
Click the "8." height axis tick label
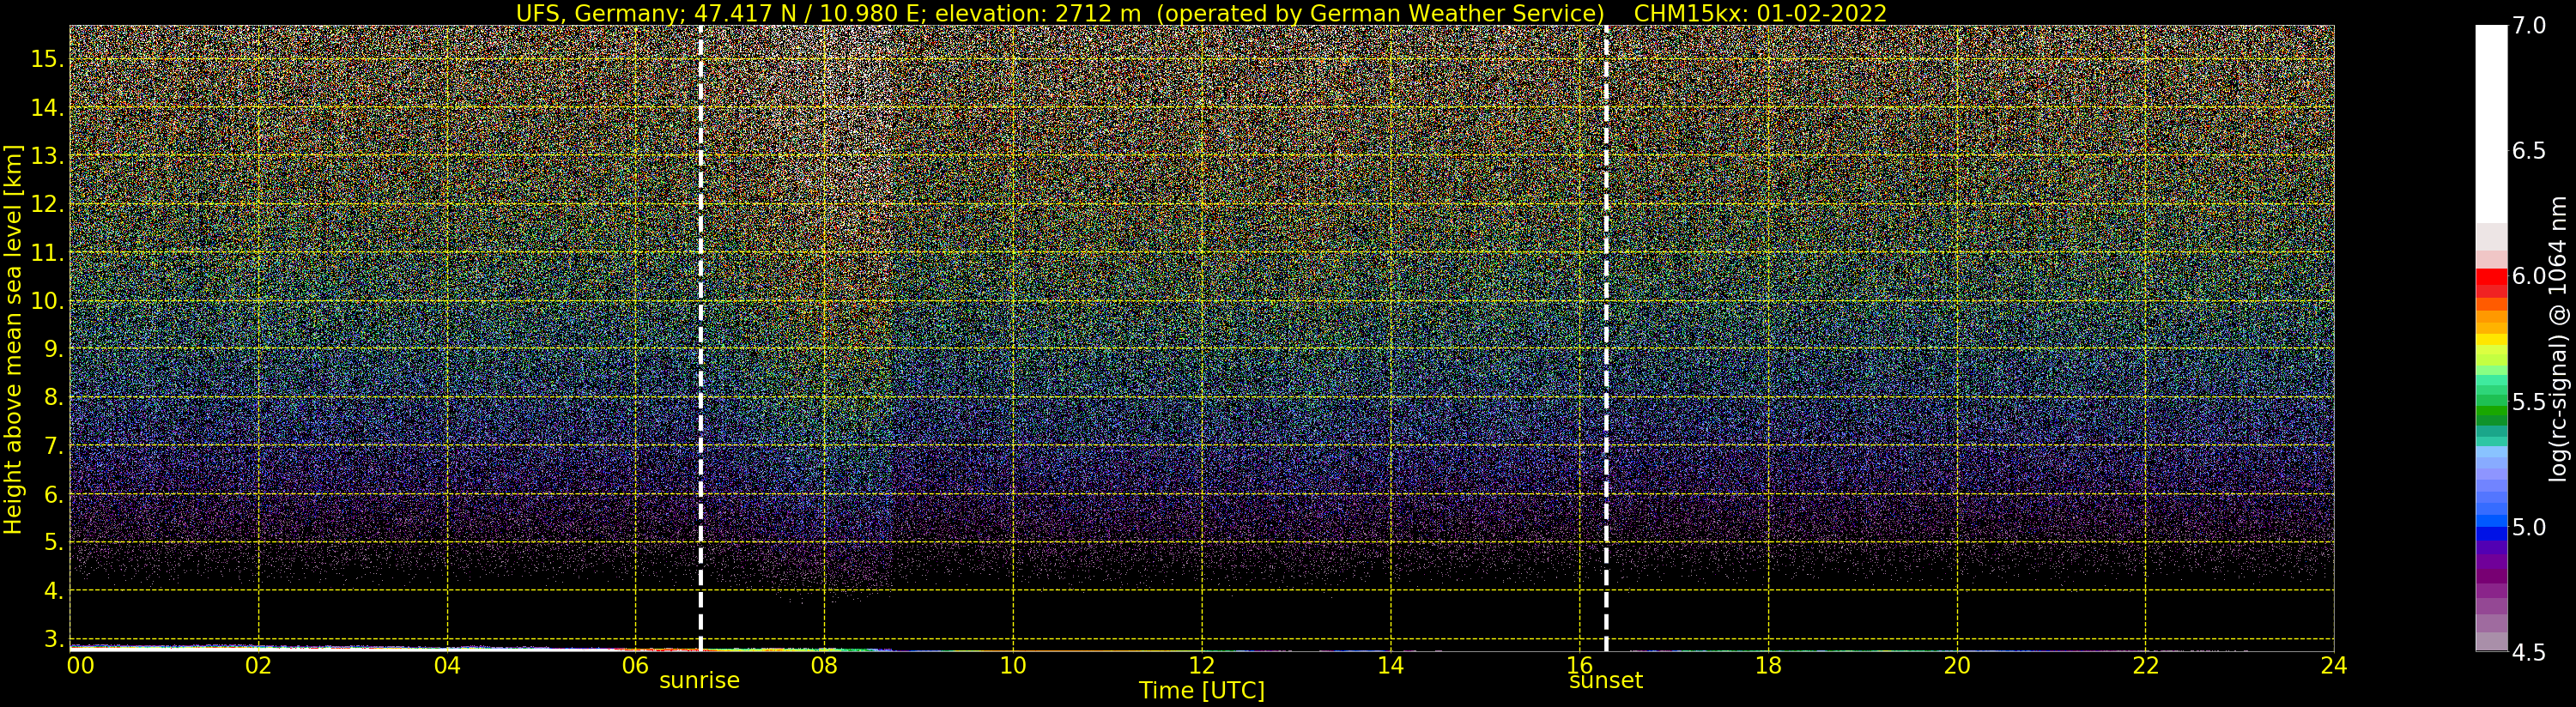click(x=54, y=397)
